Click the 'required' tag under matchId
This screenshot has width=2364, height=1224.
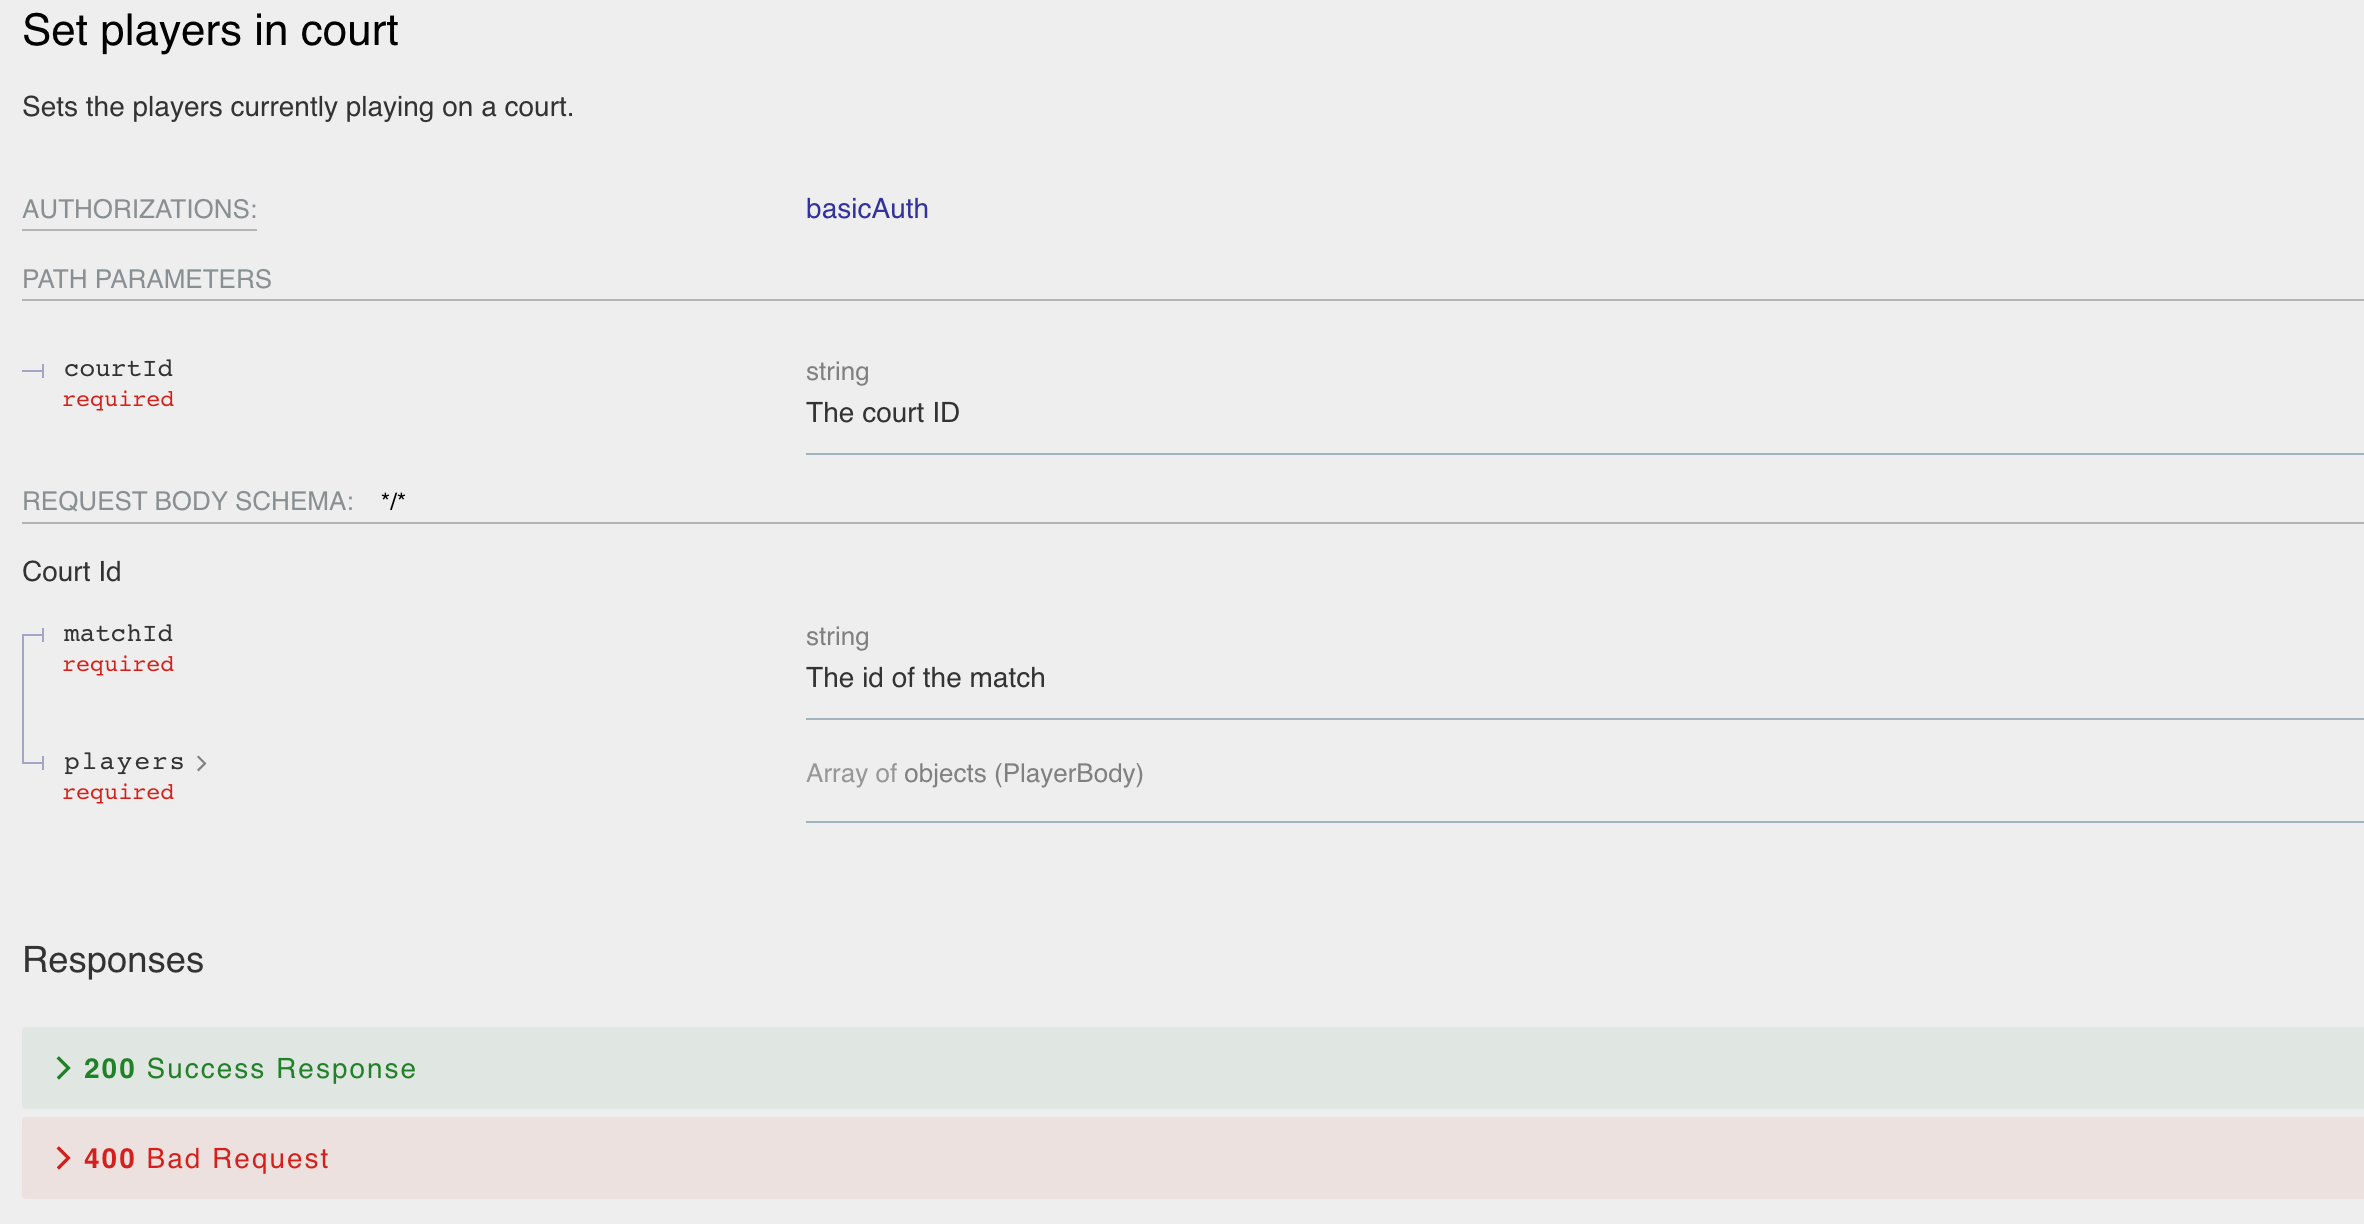pos(118,664)
